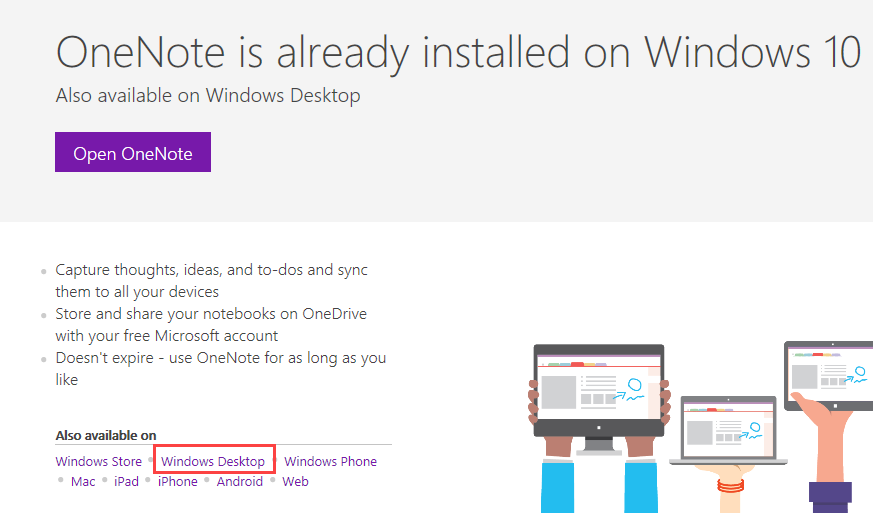Open the Windows Phone link
873x513 pixels.
(x=330, y=462)
